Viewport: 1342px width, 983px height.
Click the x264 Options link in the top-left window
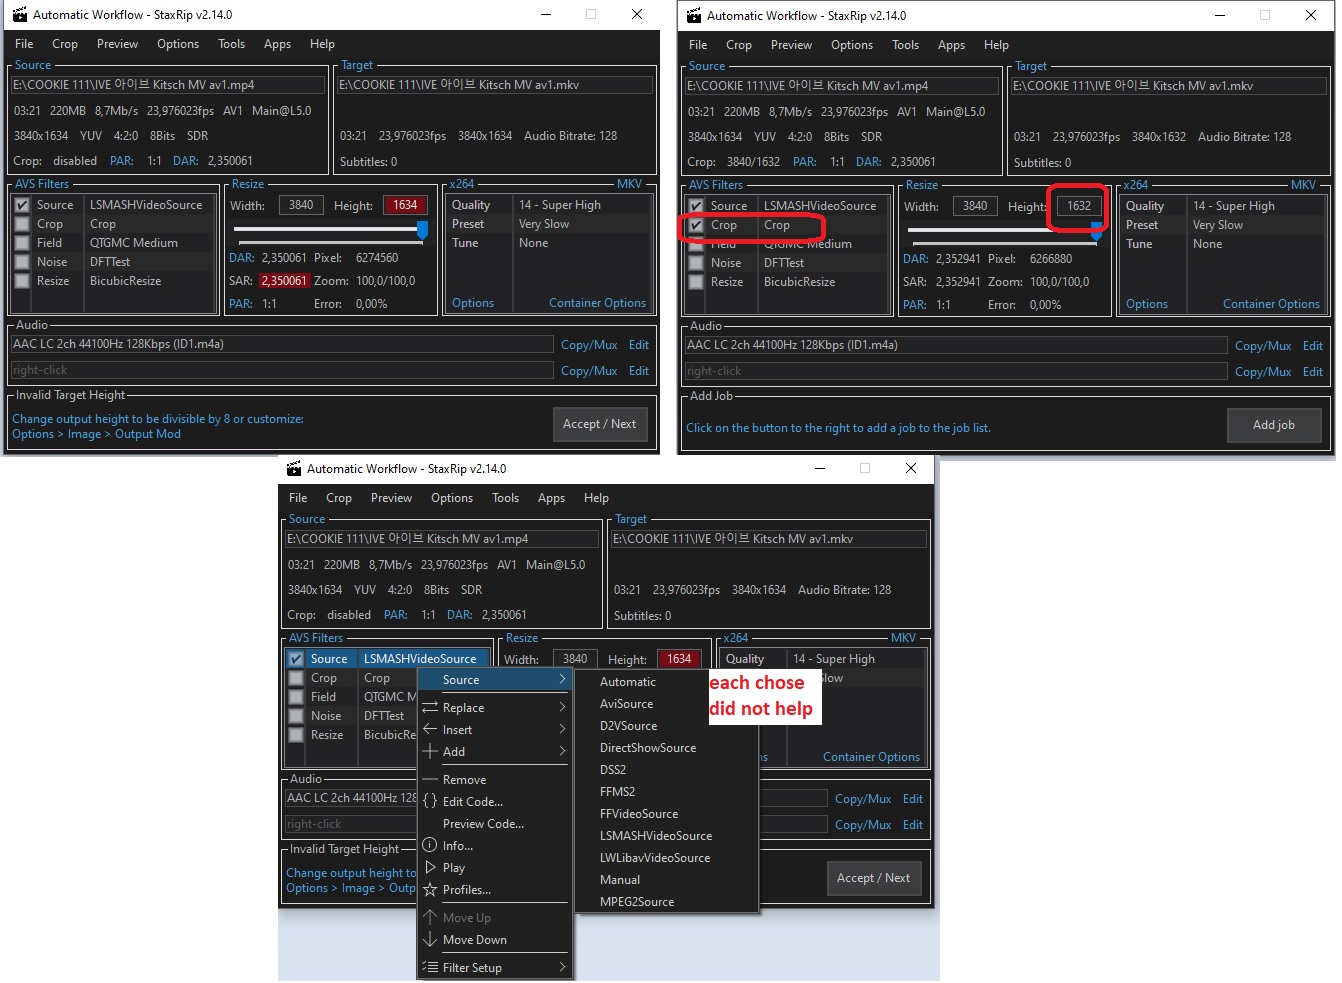(x=472, y=303)
